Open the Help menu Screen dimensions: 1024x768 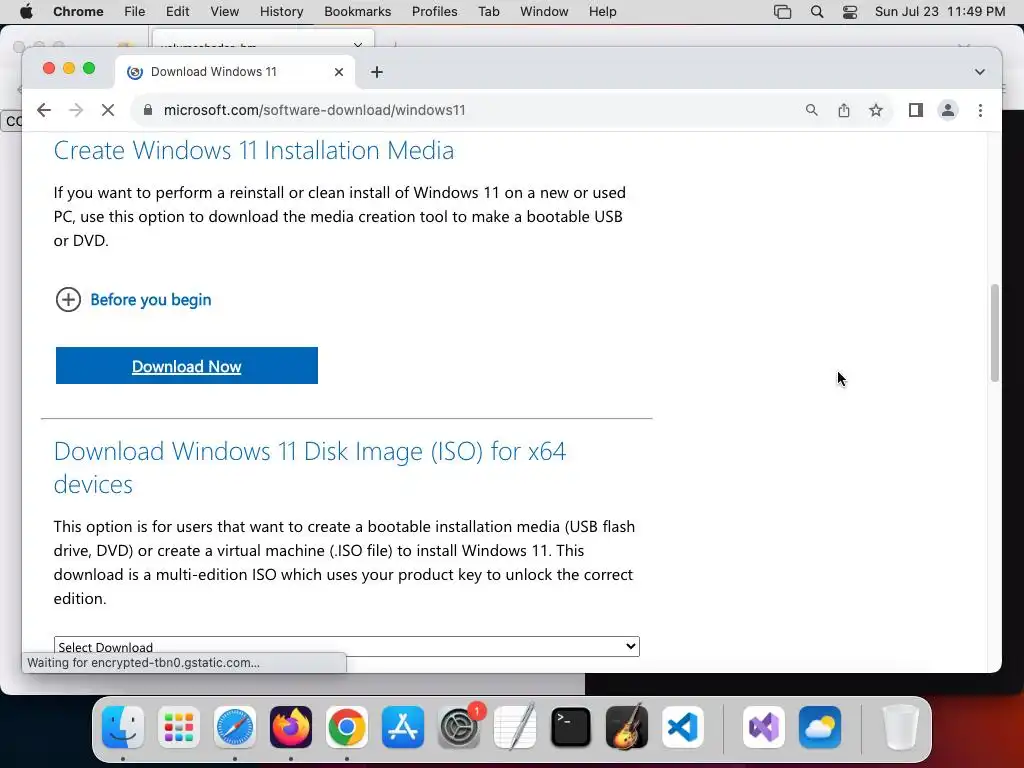[x=602, y=12]
